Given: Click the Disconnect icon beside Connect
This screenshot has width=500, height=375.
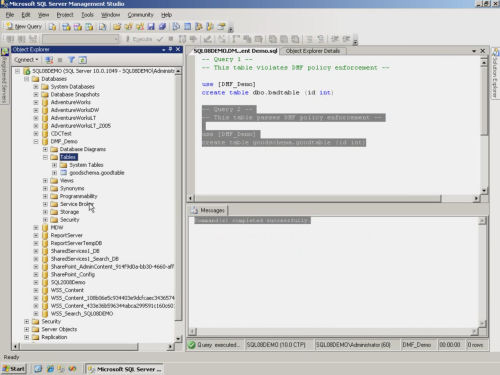Looking at the screenshot, I should click(x=49, y=60).
